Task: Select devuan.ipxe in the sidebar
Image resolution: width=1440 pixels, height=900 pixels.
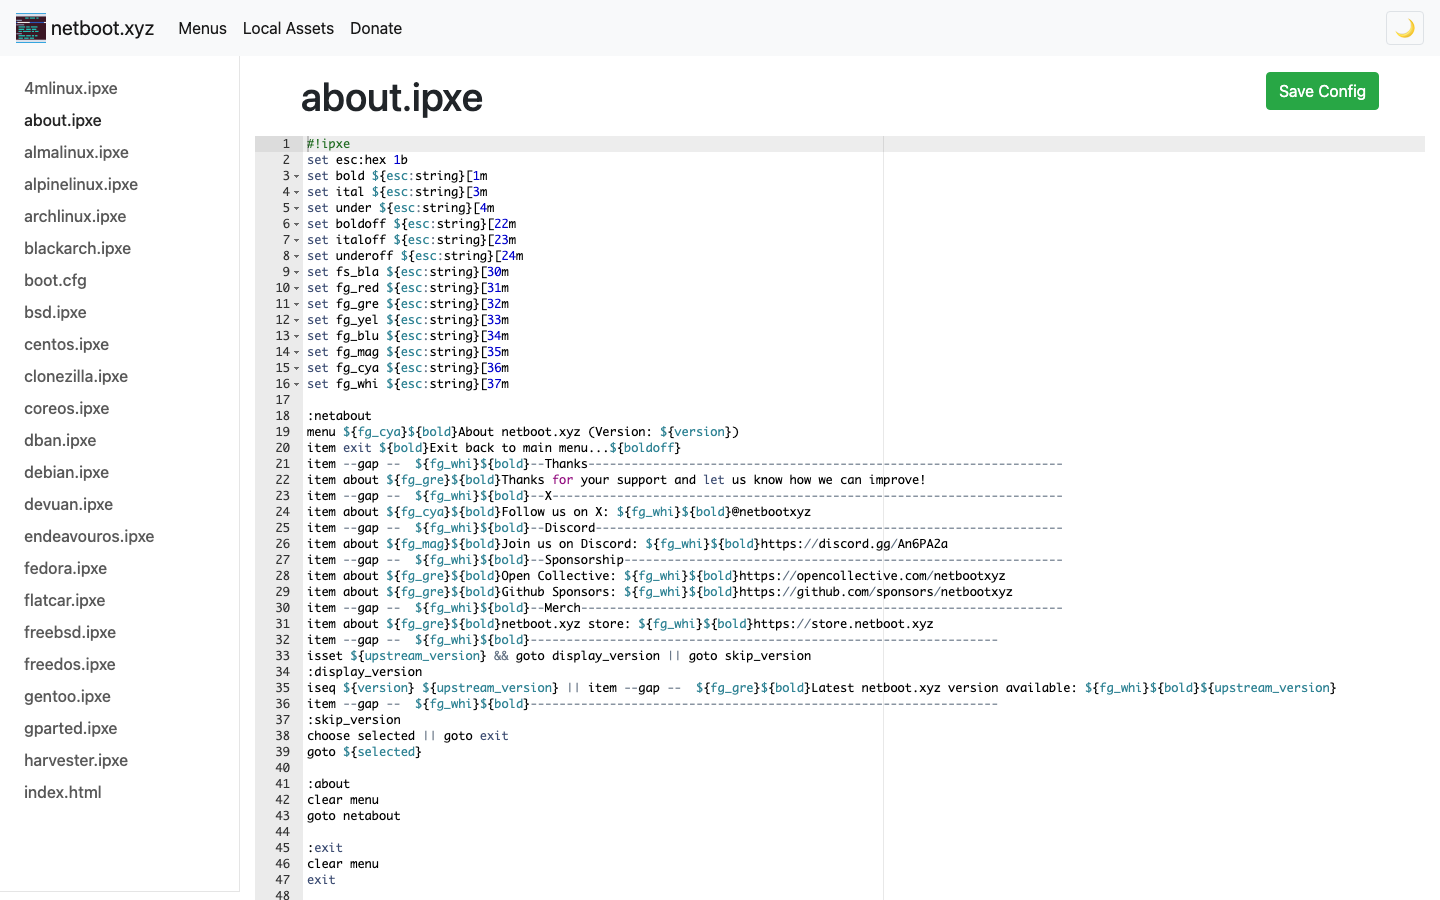Action: coord(68,504)
